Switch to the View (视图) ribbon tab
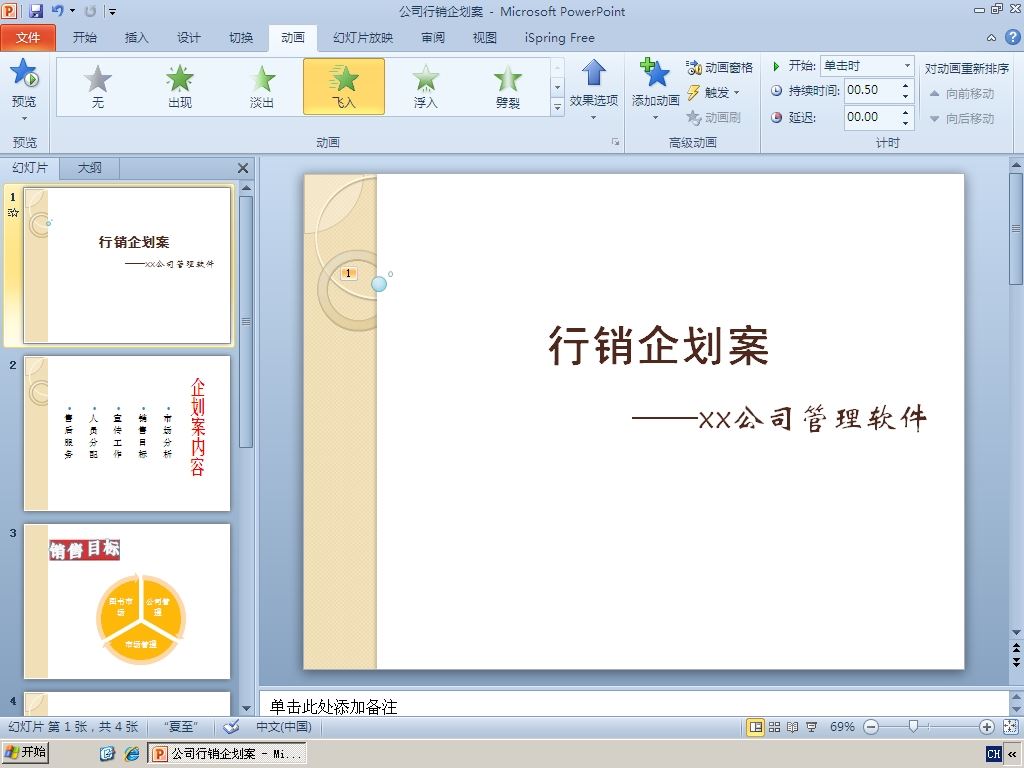Viewport: 1024px width, 768px height. (485, 38)
